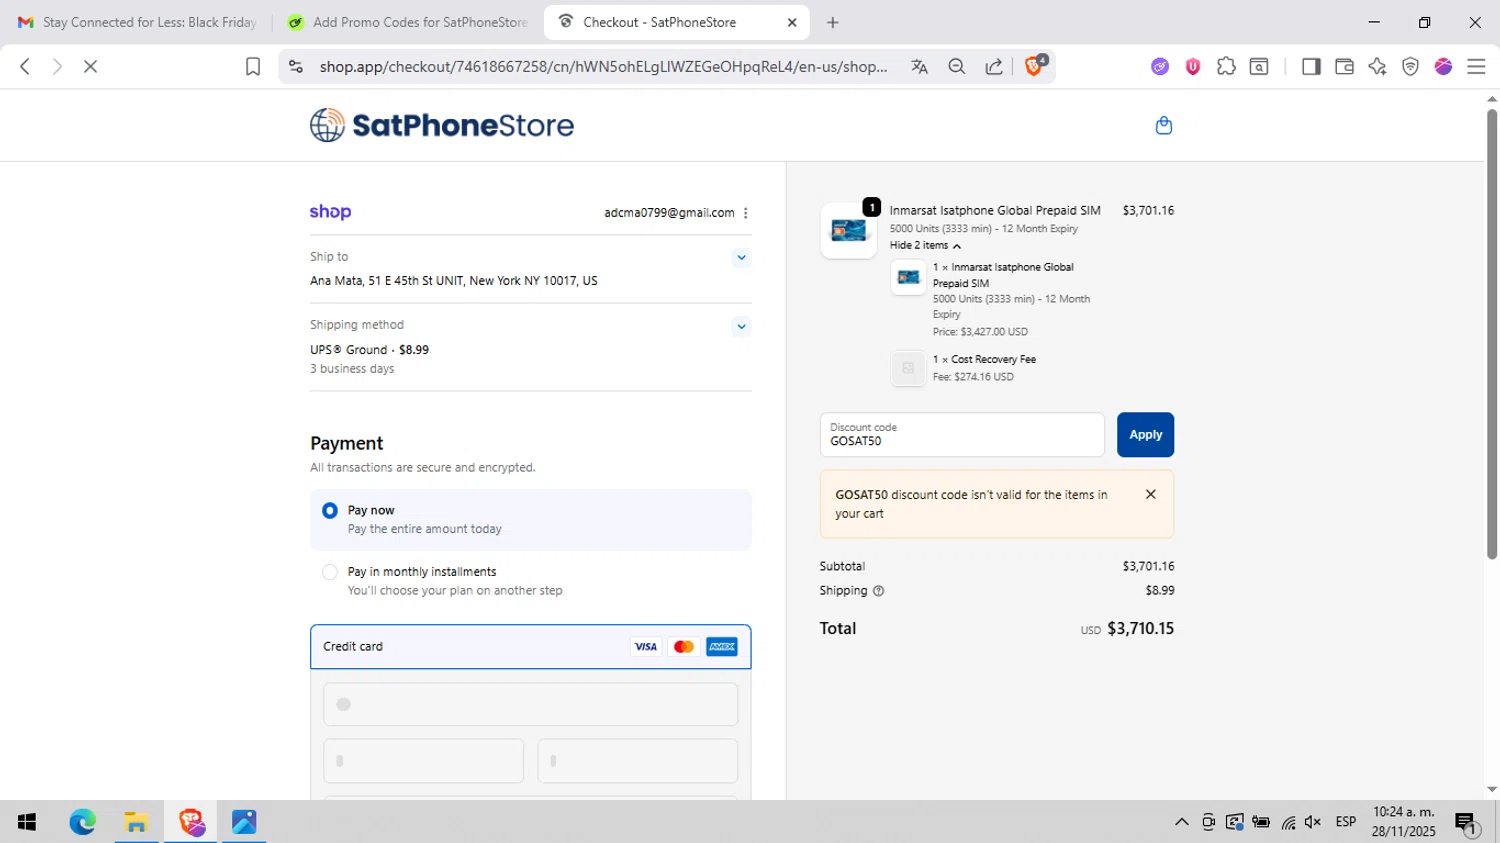Expand the Ship to address section
The image size is (1500, 843).
point(741,258)
